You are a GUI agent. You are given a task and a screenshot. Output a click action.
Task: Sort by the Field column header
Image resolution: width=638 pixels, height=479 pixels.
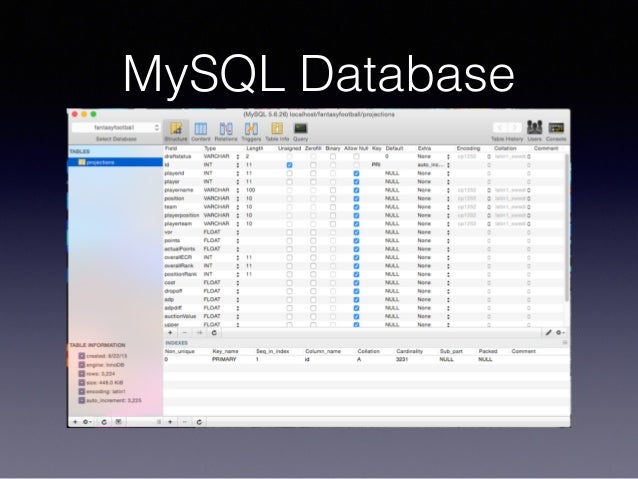click(x=171, y=149)
